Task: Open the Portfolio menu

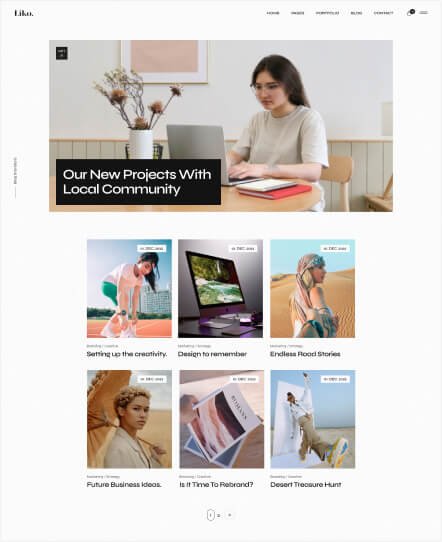Action: coord(327,13)
